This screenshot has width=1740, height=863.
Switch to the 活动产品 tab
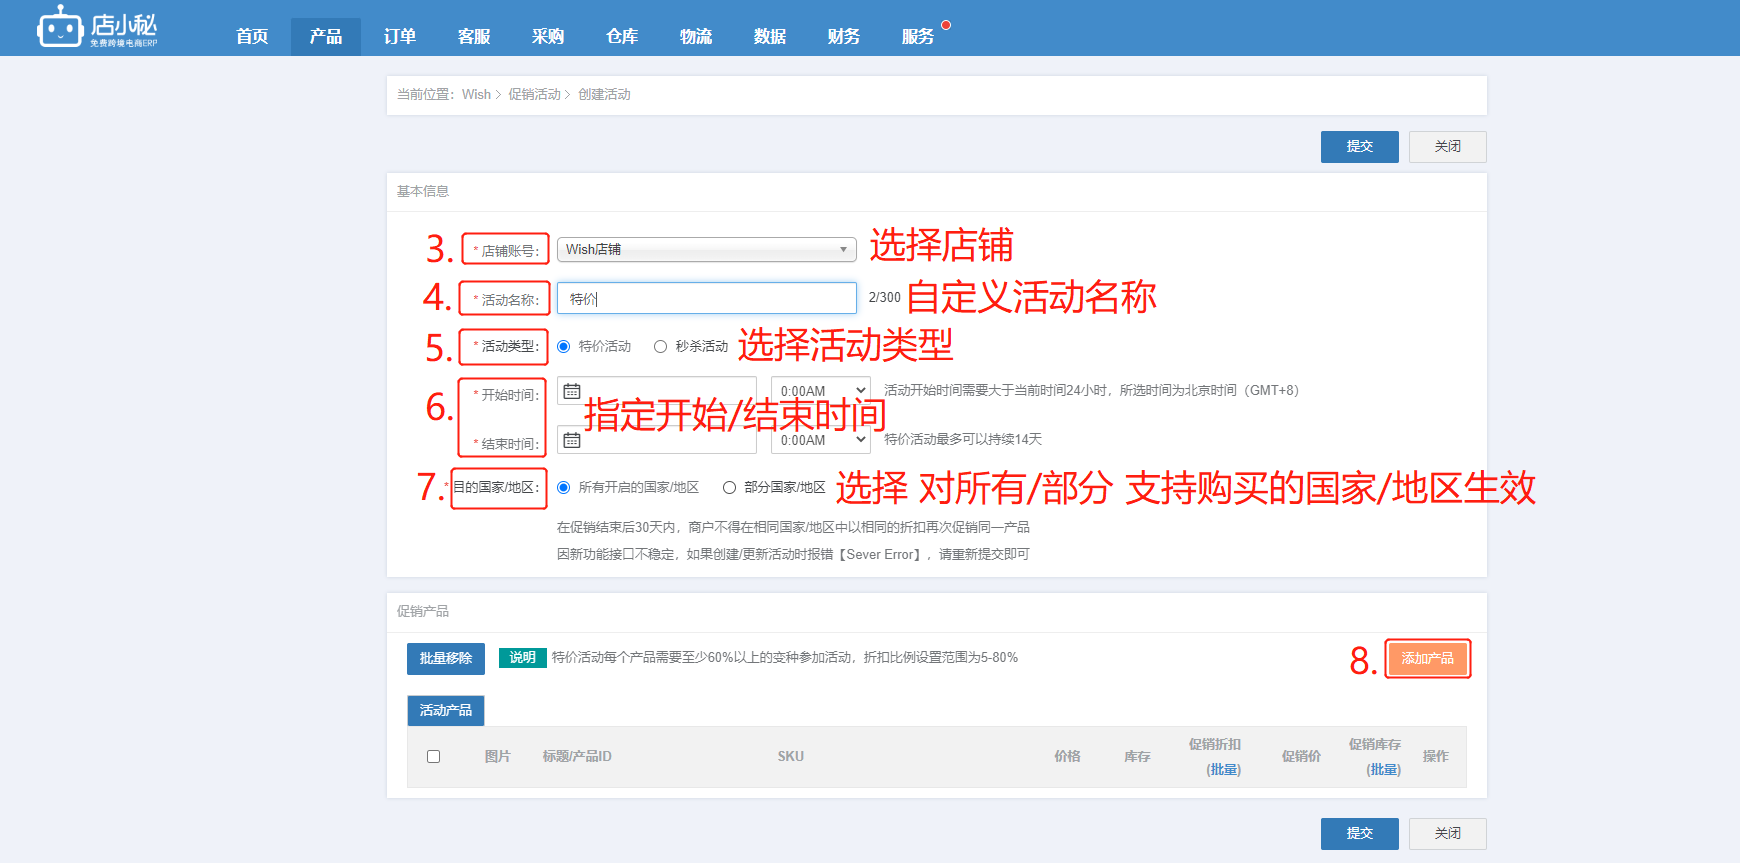(446, 711)
